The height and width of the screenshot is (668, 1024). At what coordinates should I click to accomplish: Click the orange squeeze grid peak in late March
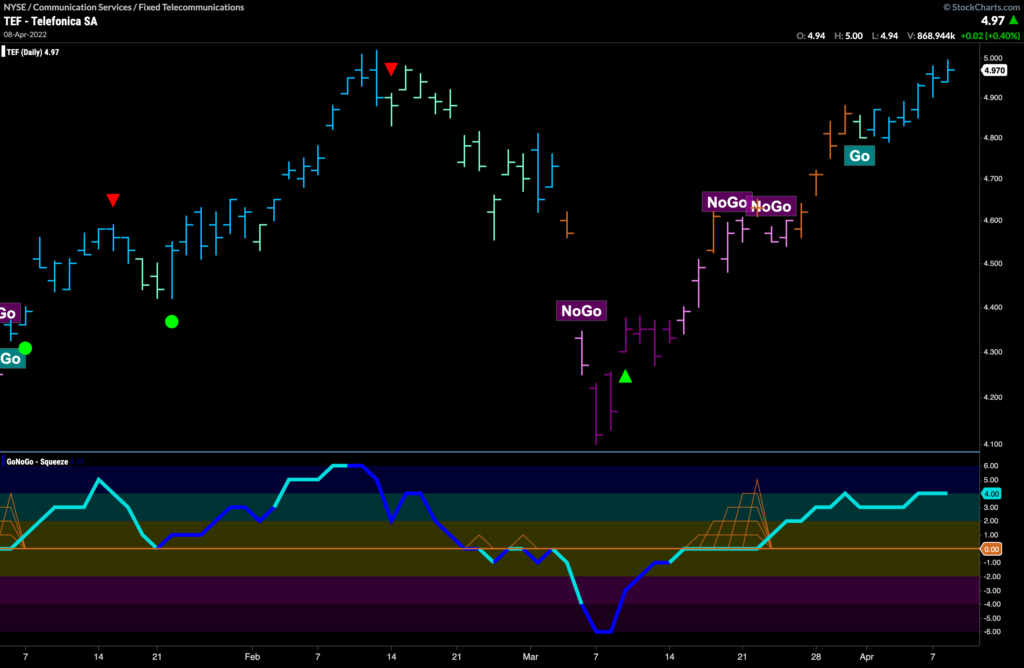click(x=757, y=482)
